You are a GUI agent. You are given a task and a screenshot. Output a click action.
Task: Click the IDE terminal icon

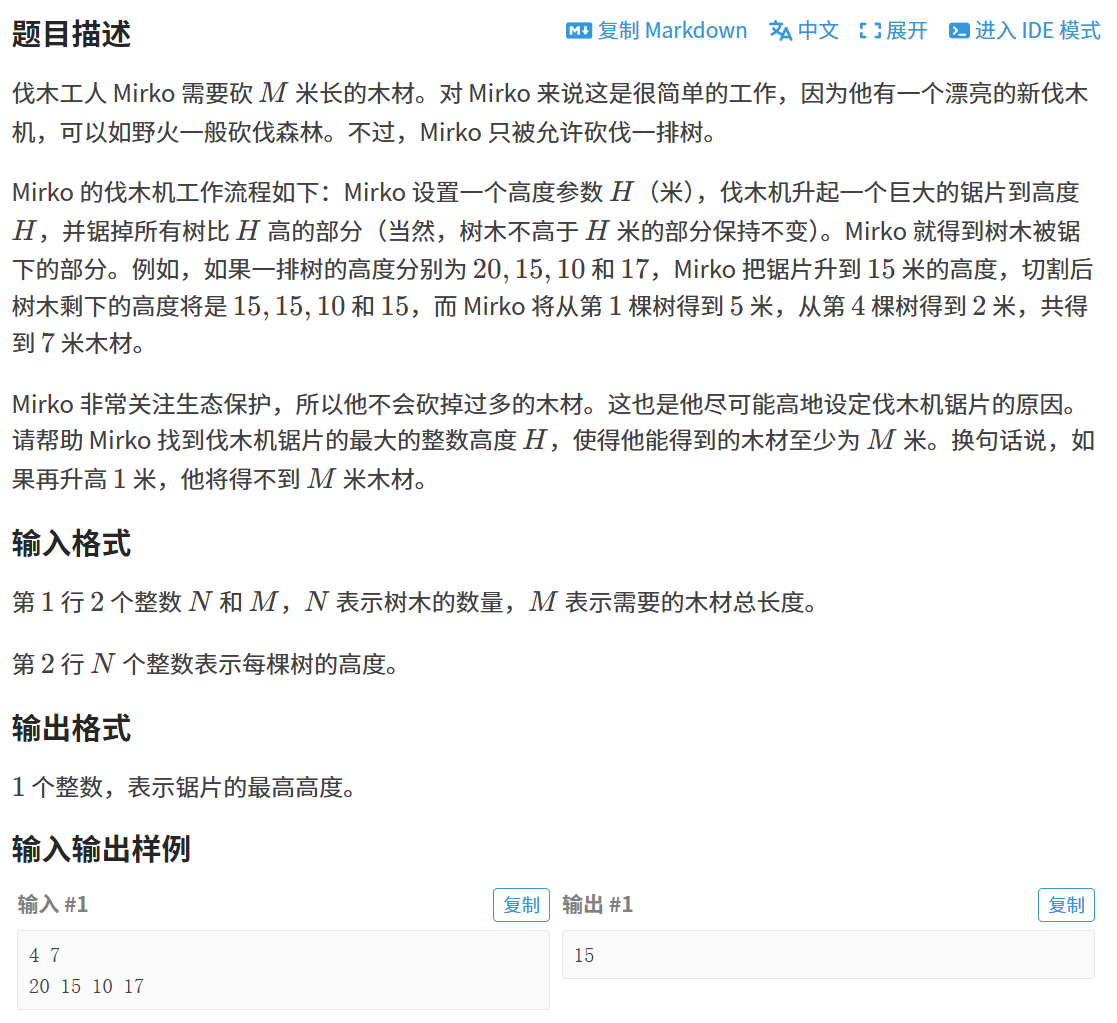tap(959, 31)
